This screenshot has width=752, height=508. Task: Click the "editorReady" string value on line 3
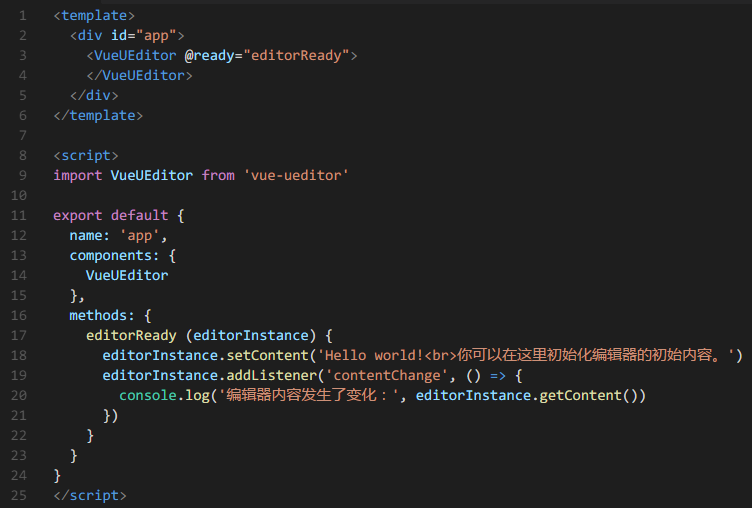coord(296,56)
